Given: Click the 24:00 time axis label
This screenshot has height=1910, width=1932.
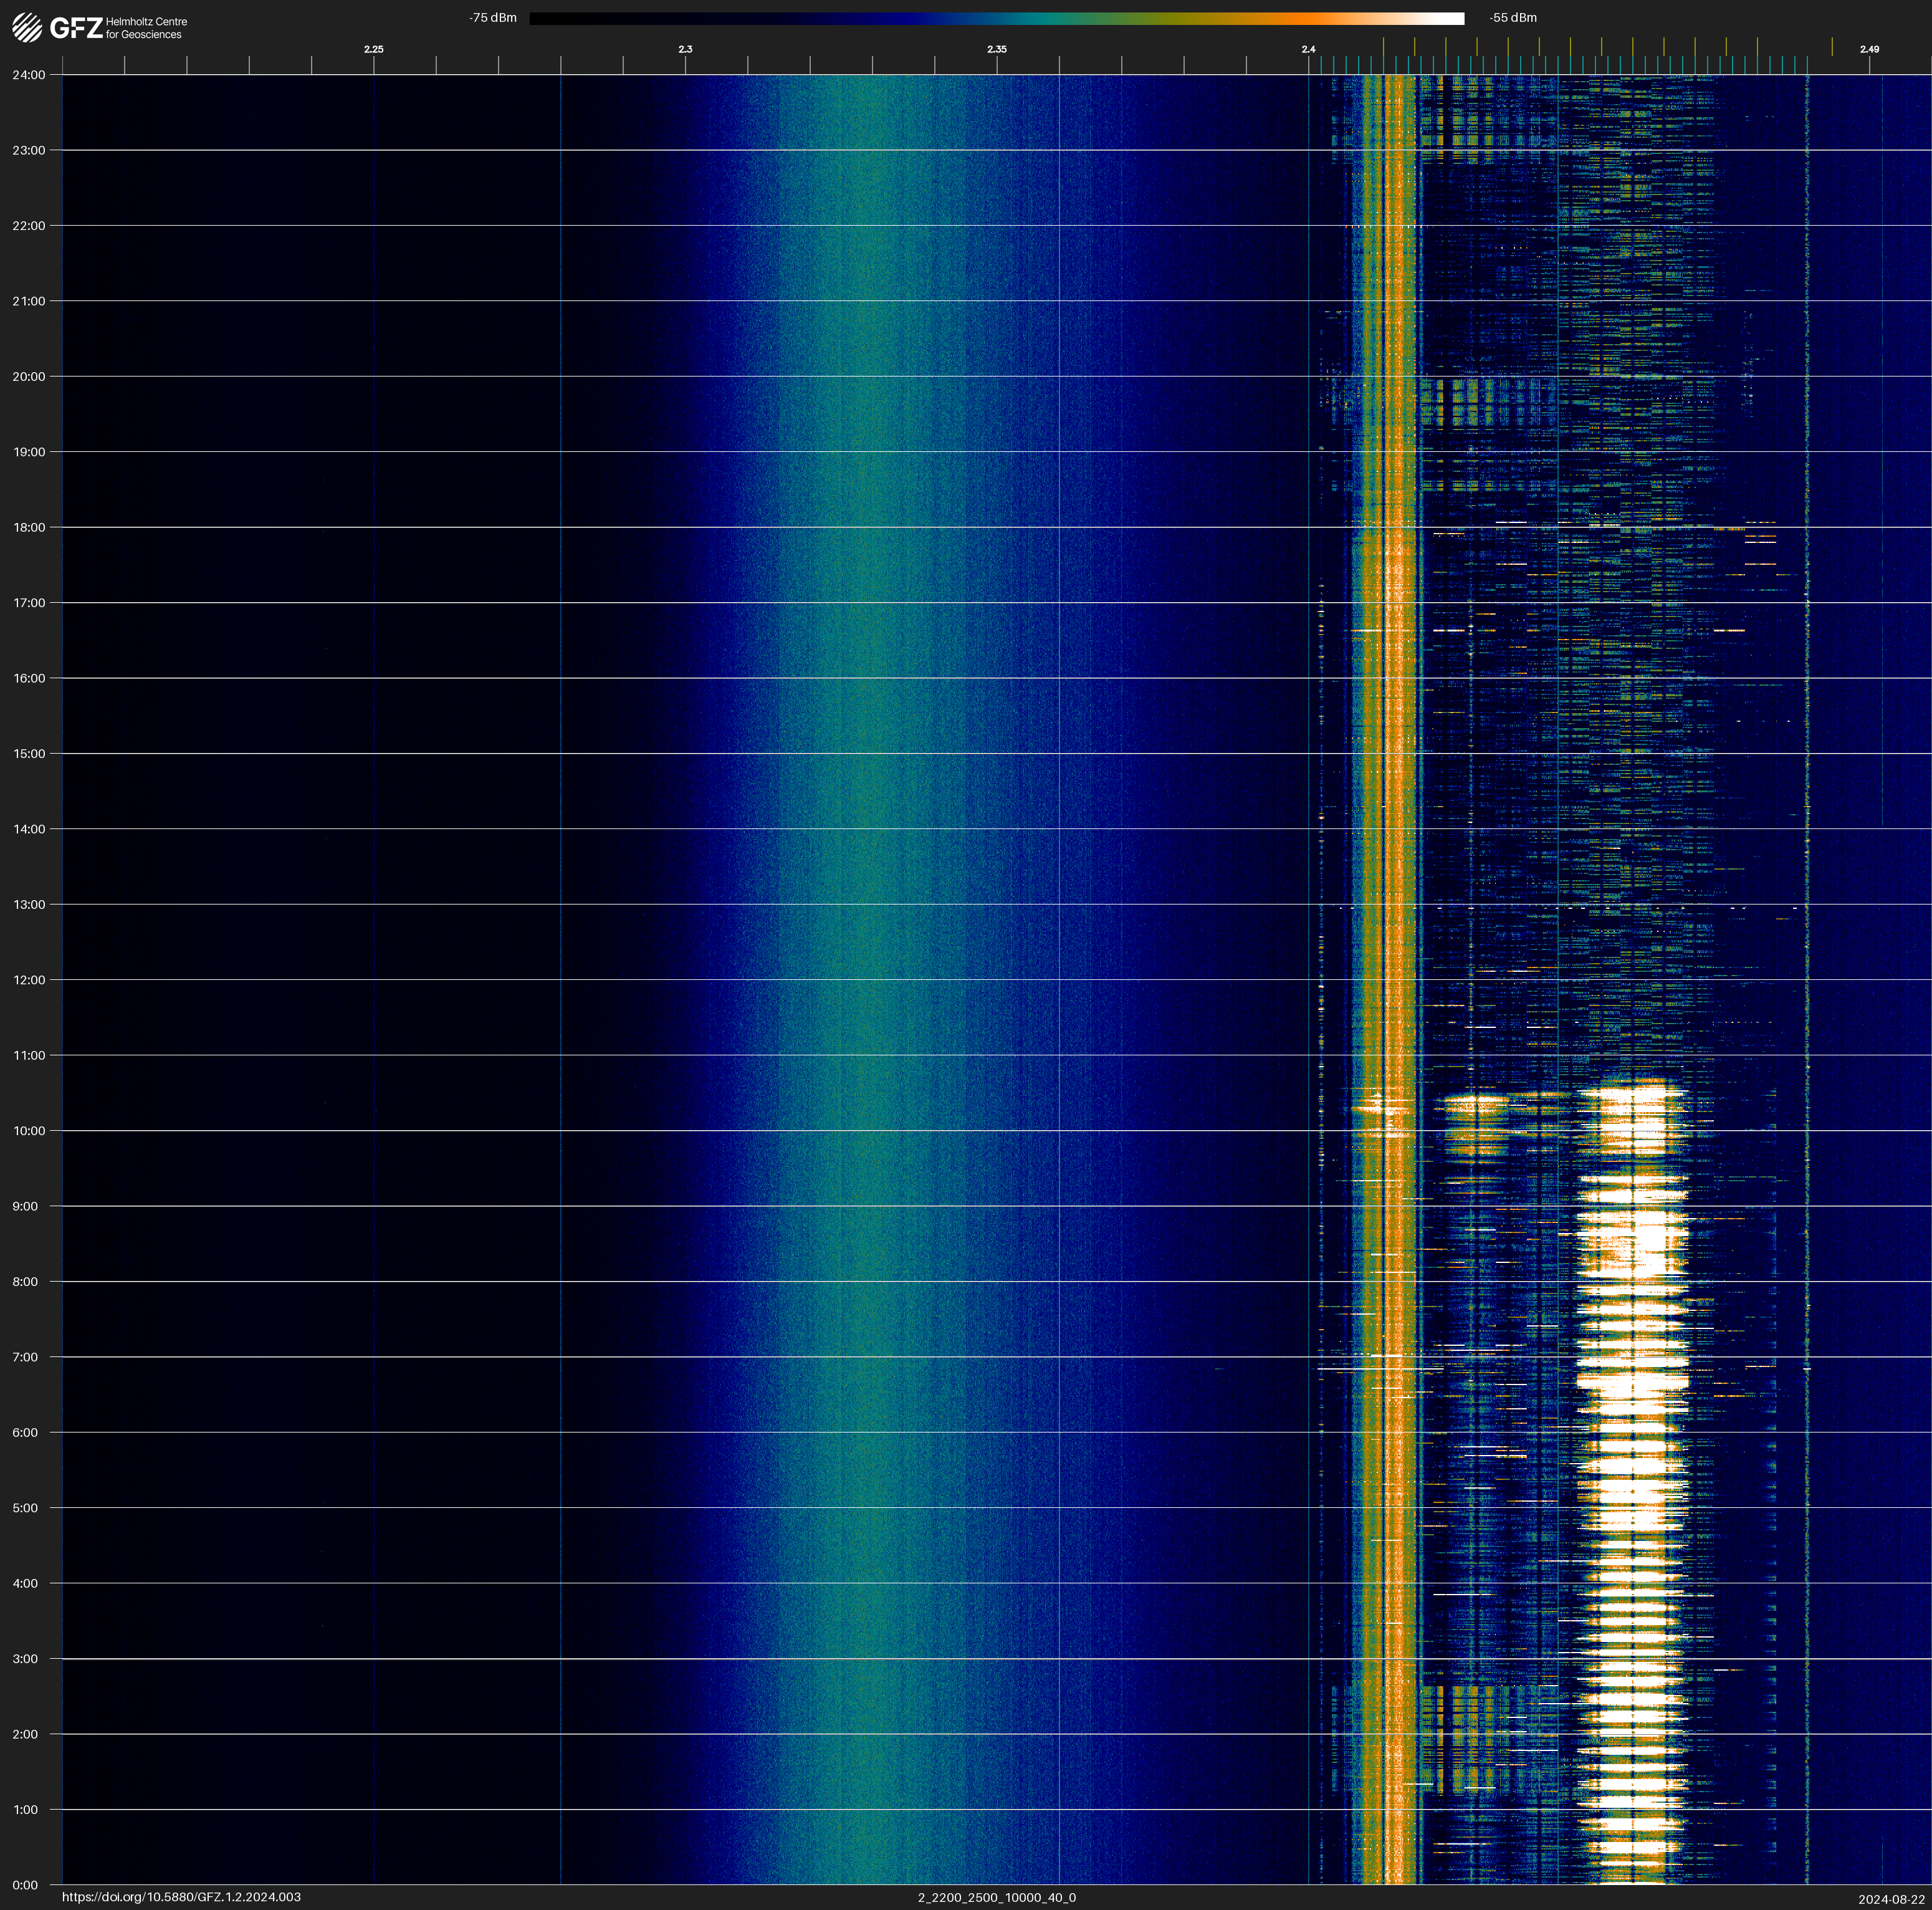Looking at the screenshot, I should (28, 75).
